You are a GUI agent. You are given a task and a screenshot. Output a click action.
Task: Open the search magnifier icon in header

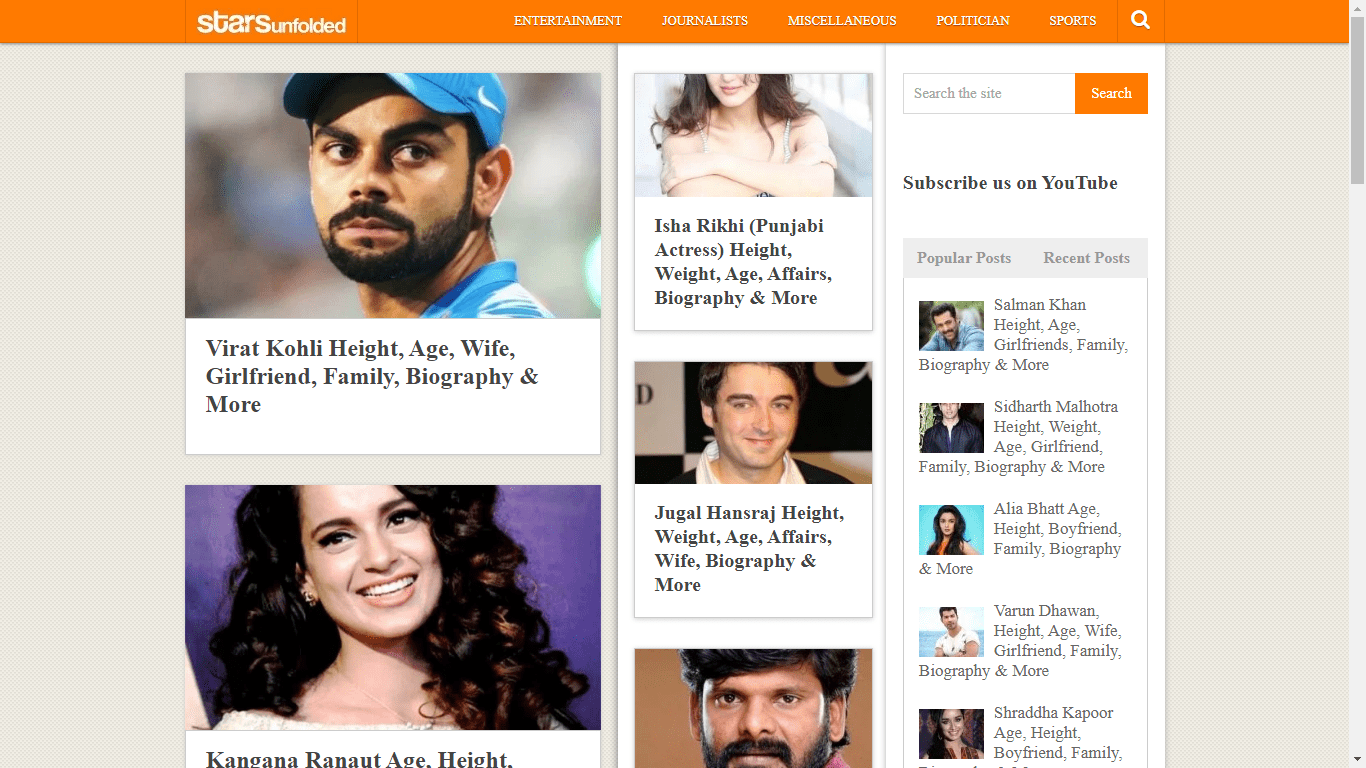point(1140,20)
